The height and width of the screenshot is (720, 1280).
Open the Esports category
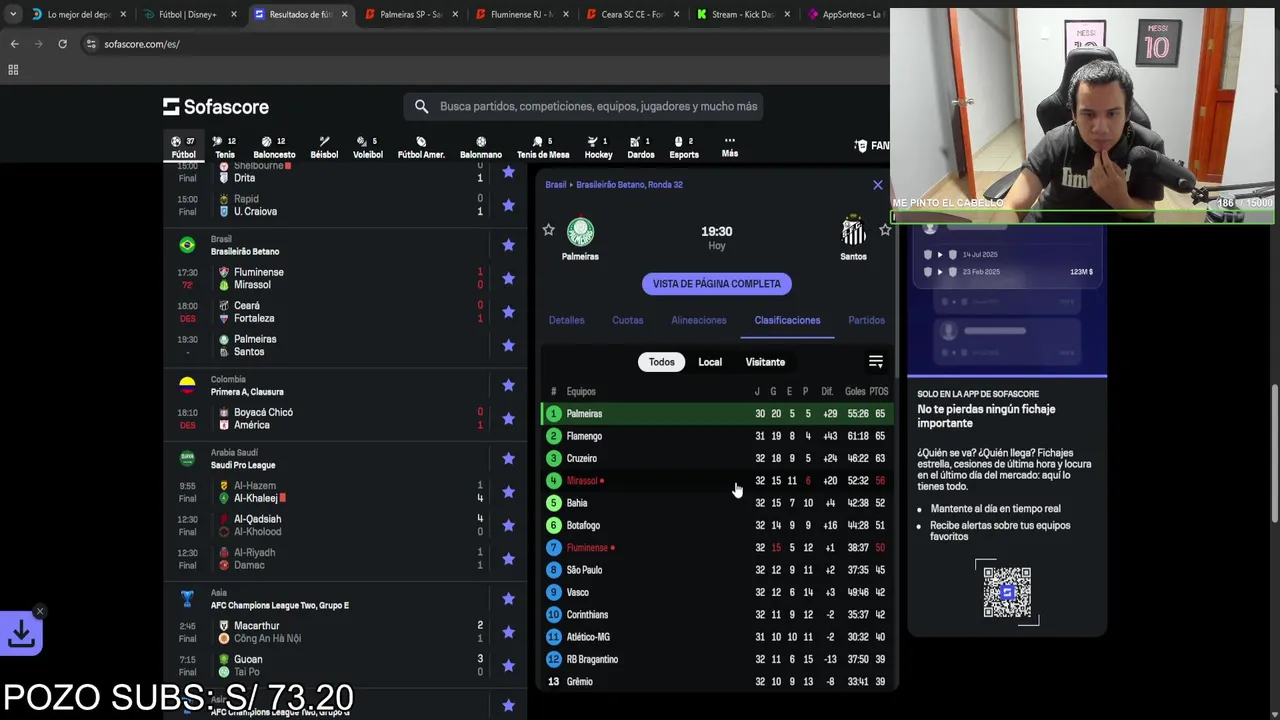click(684, 147)
